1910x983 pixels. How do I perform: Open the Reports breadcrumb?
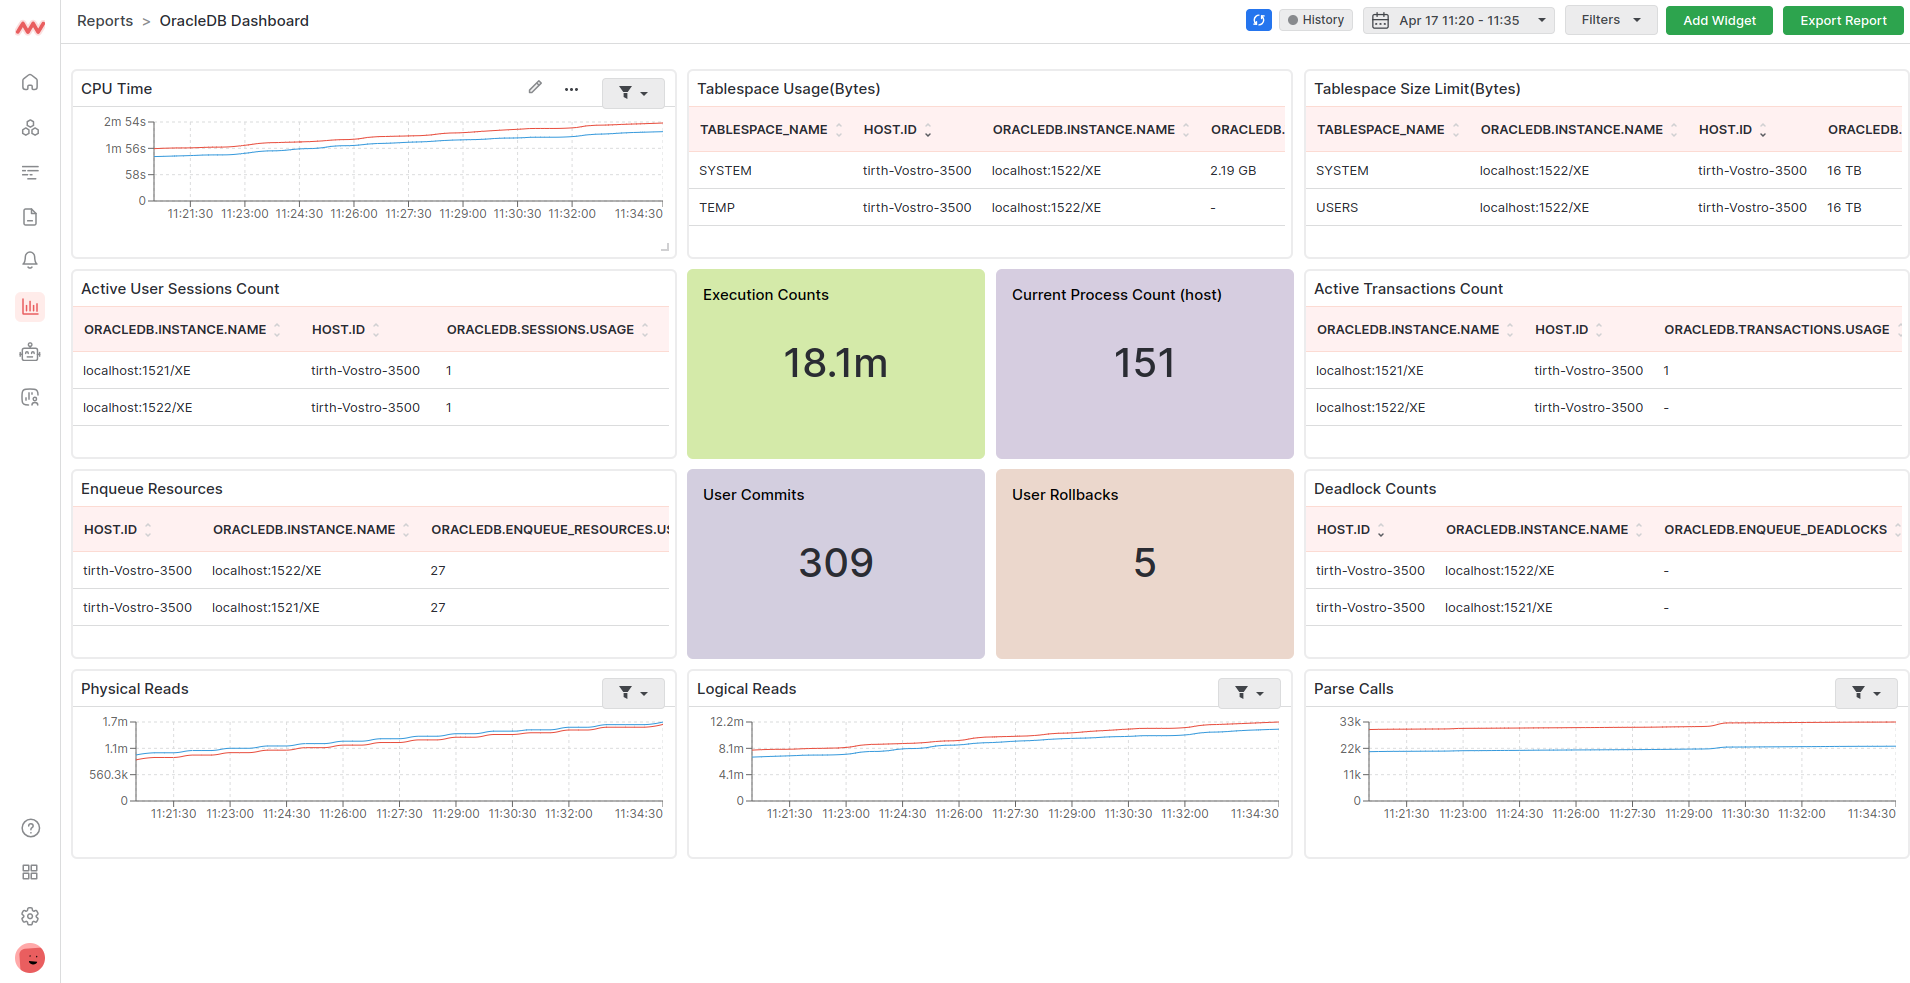[x=105, y=20]
